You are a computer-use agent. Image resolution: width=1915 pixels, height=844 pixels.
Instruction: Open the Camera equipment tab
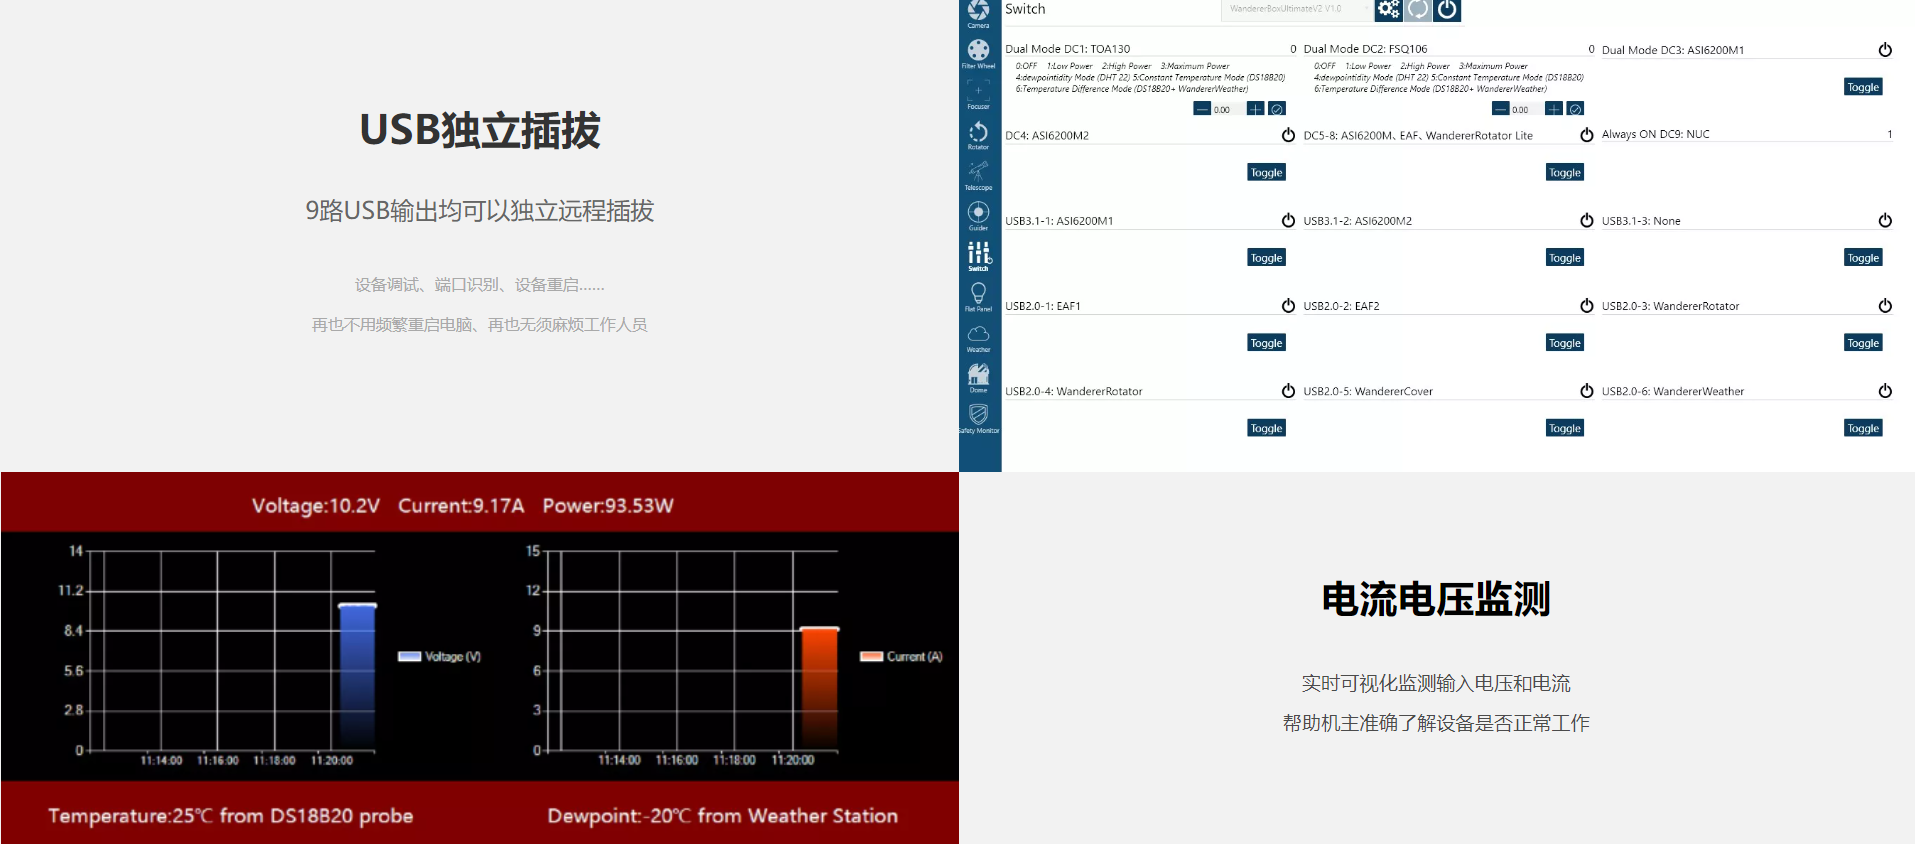(x=978, y=13)
